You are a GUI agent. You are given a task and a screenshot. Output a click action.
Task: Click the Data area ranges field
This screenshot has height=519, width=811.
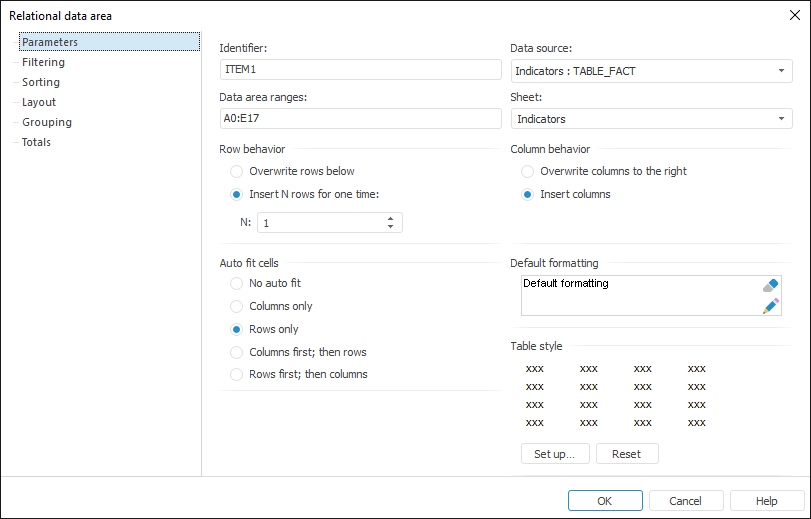(x=360, y=119)
